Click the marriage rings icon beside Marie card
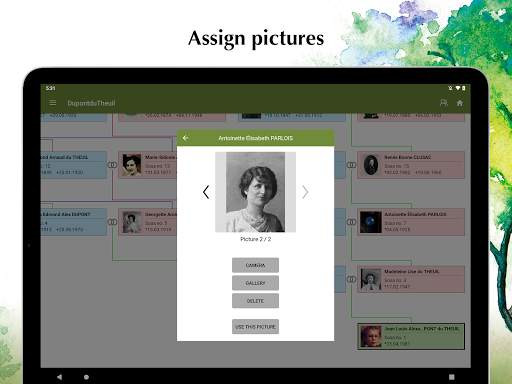Screen dimensions: 512x384 [112, 165]
